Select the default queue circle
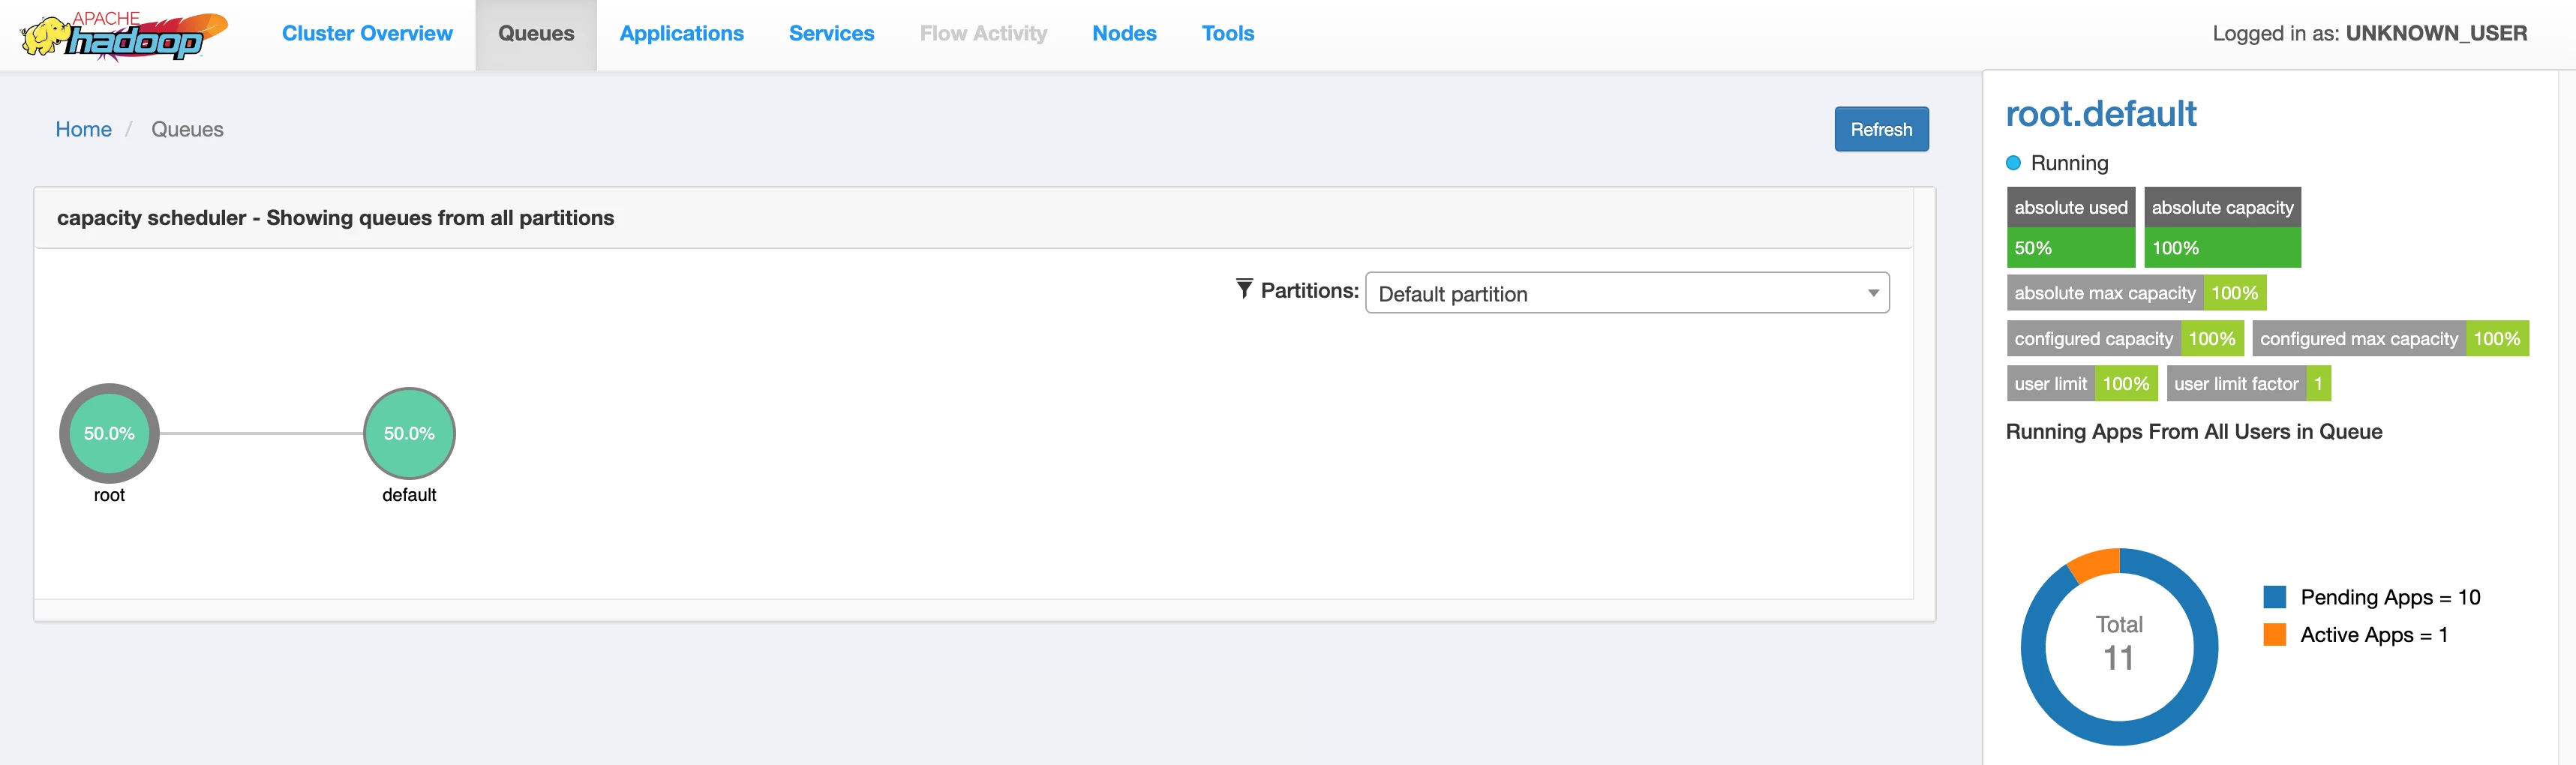The height and width of the screenshot is (765, 2576). pyautogui.click(x=409, y=433)
